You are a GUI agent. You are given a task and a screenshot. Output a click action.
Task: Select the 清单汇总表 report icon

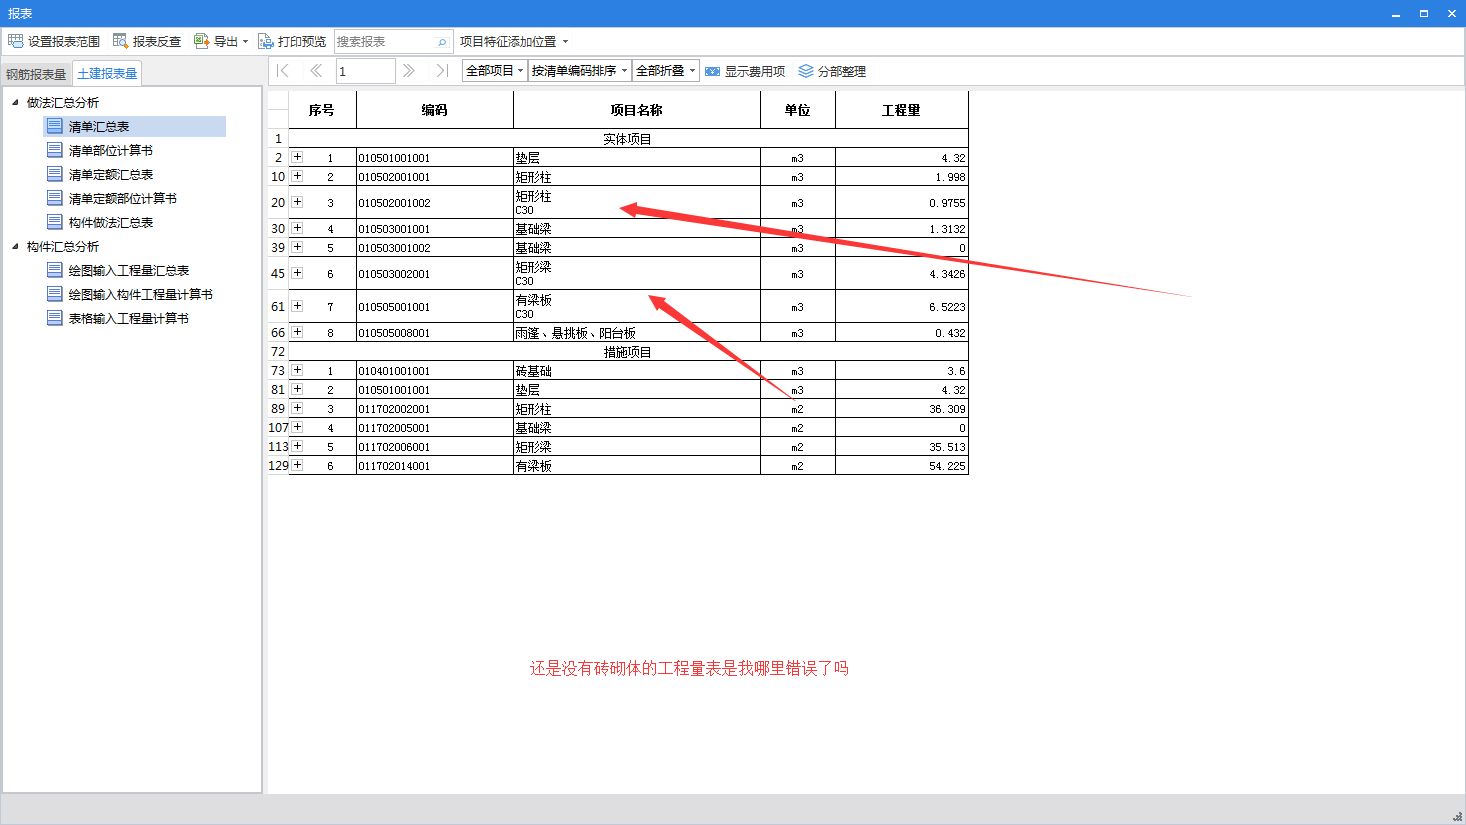pyautogui.click(x=55, y=126)
